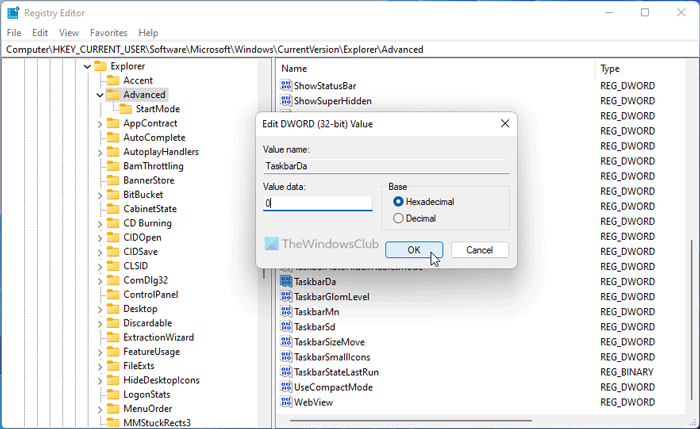Click the TaskbarStateLastRun binary icon
Screen dimensions: 700x429
pyautogui.click(x=286, y=372)
